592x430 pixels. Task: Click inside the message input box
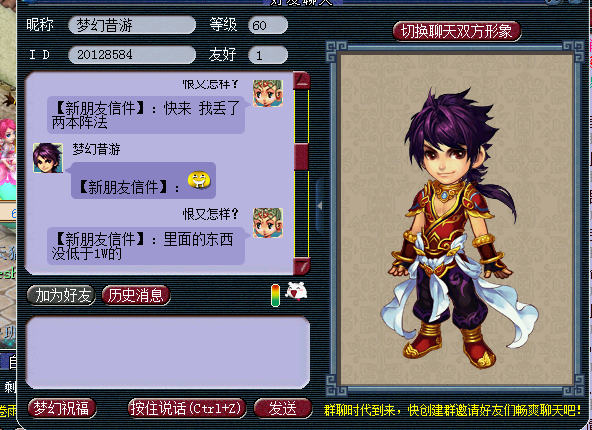click(168, 353)
